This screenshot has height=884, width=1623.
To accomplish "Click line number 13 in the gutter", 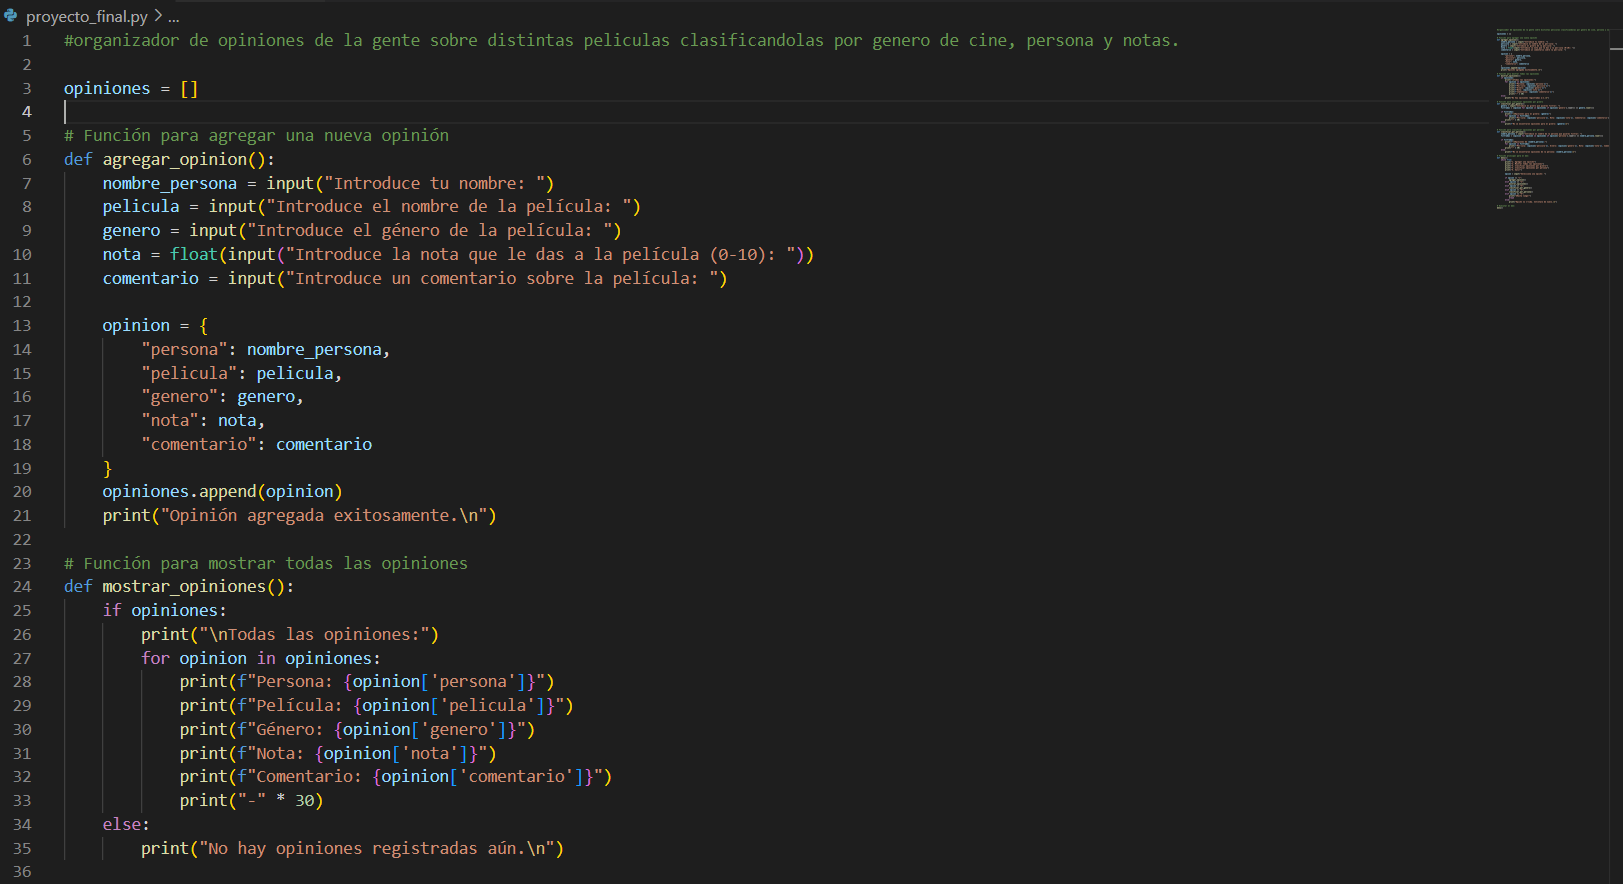I will click(23, 326).
